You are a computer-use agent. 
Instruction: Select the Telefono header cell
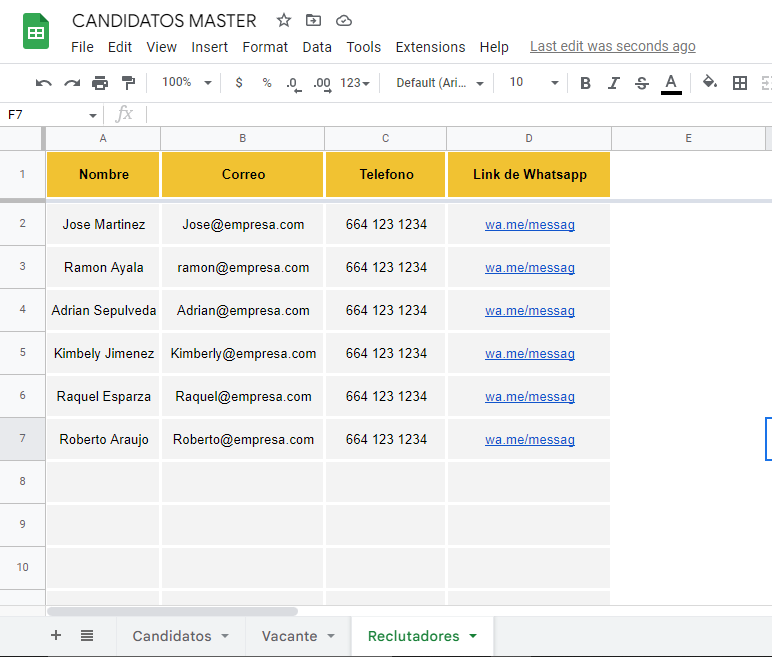pyautogui.click(x=386, y=174)
